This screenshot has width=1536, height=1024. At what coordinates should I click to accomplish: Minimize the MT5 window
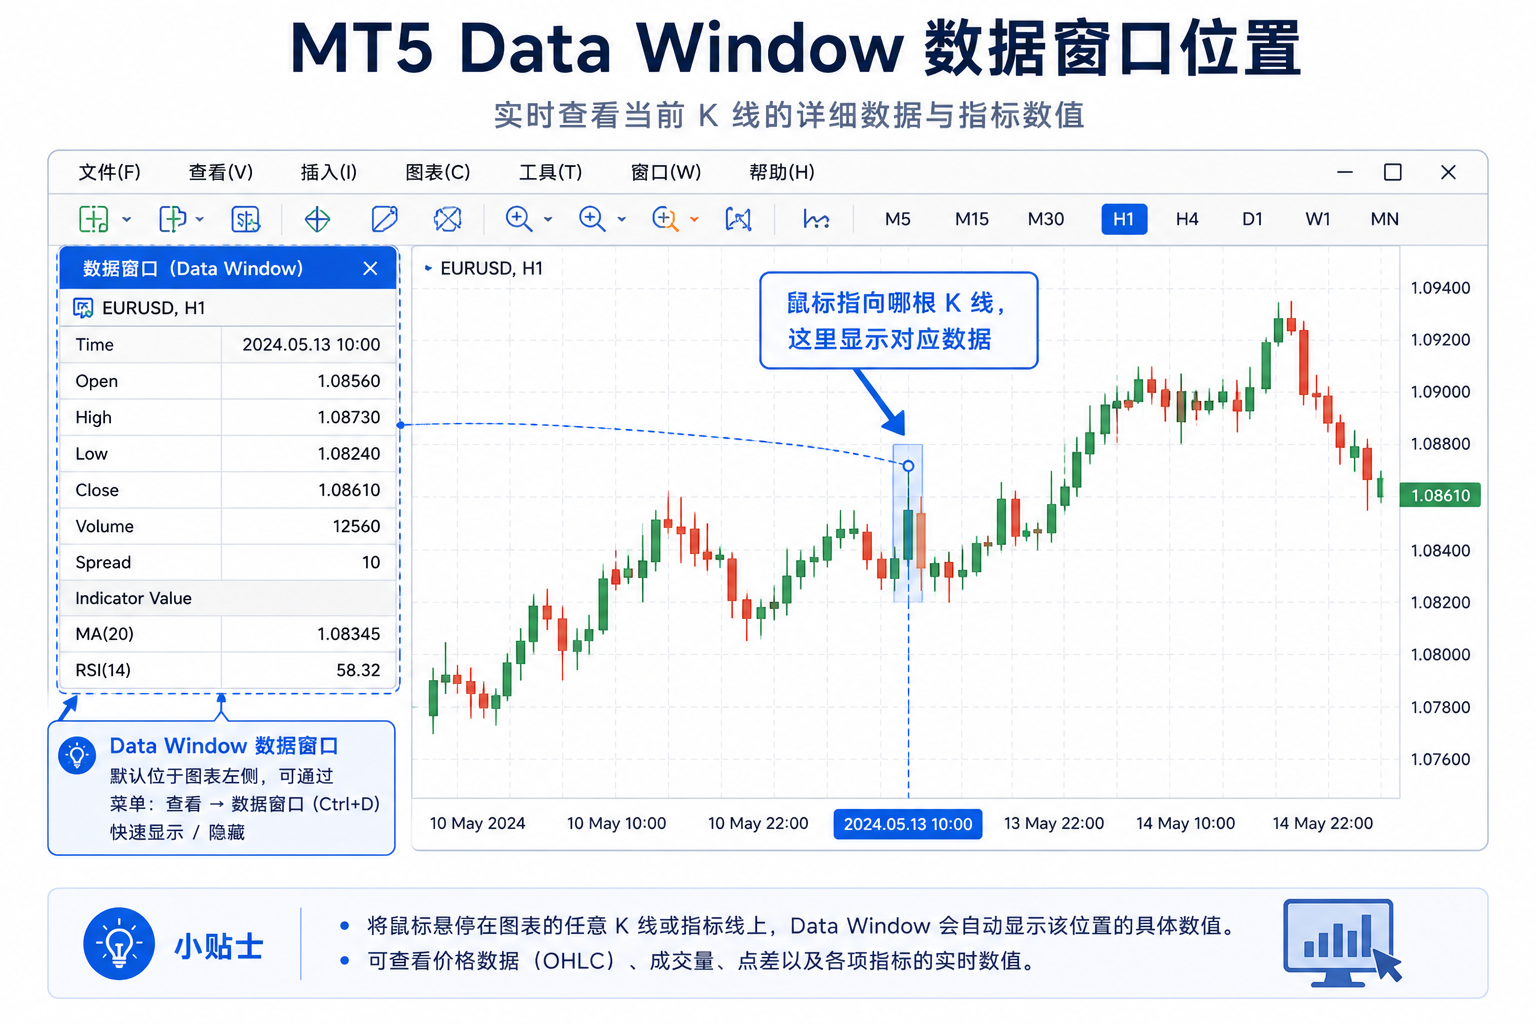click(1345, 172)
